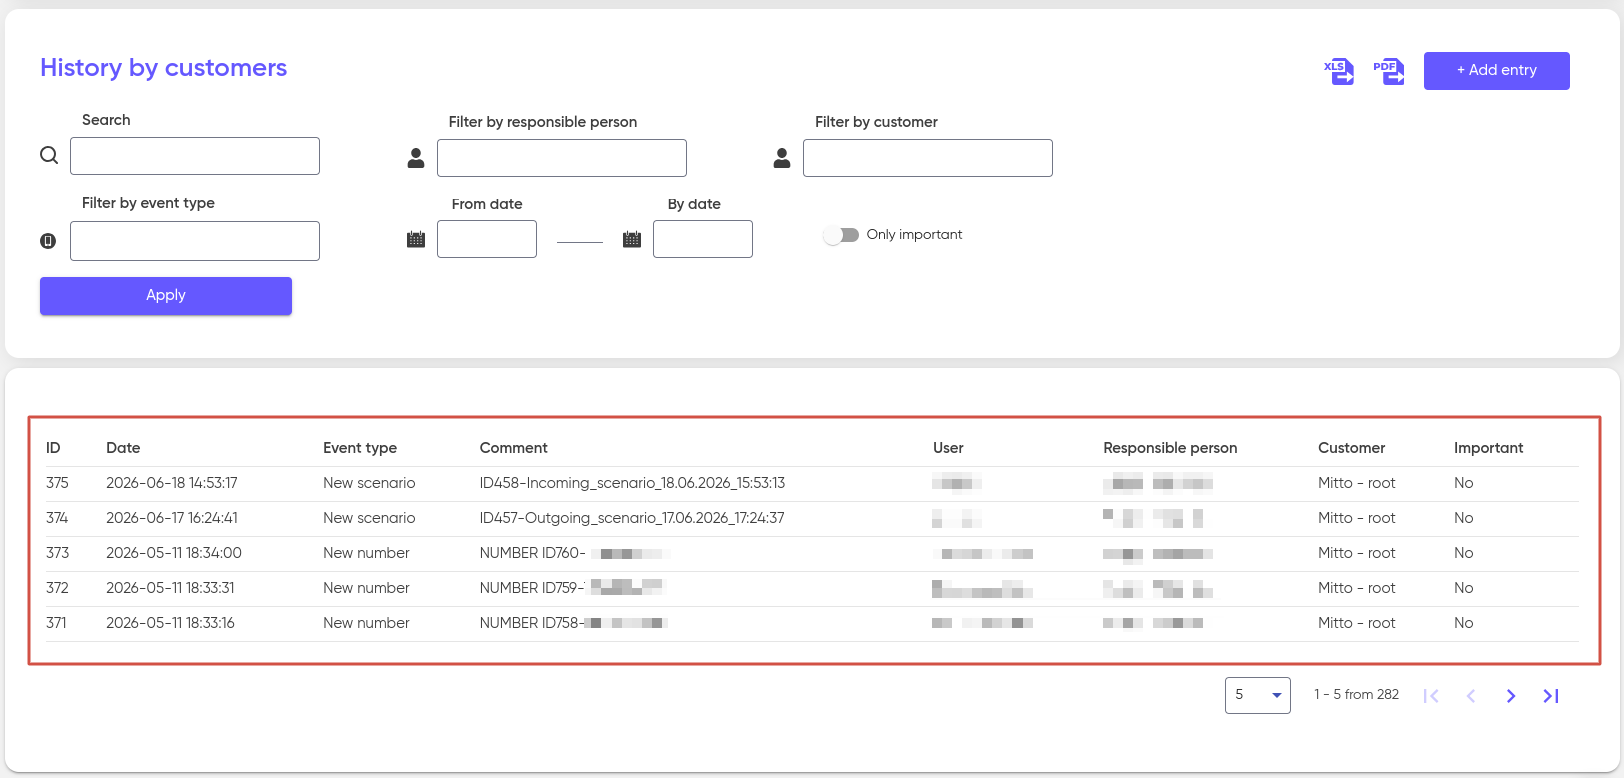The image size is (1624, 778).
Task: Jump to the last page
Action: (1551, 696)
